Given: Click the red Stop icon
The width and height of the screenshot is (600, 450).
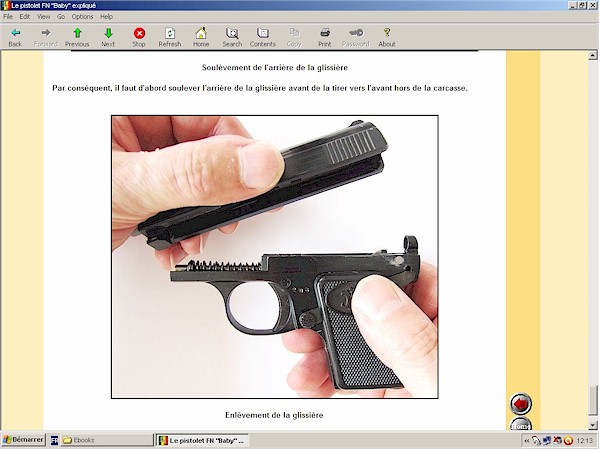Looking at the screenshot, I should (x=139, y=33).
